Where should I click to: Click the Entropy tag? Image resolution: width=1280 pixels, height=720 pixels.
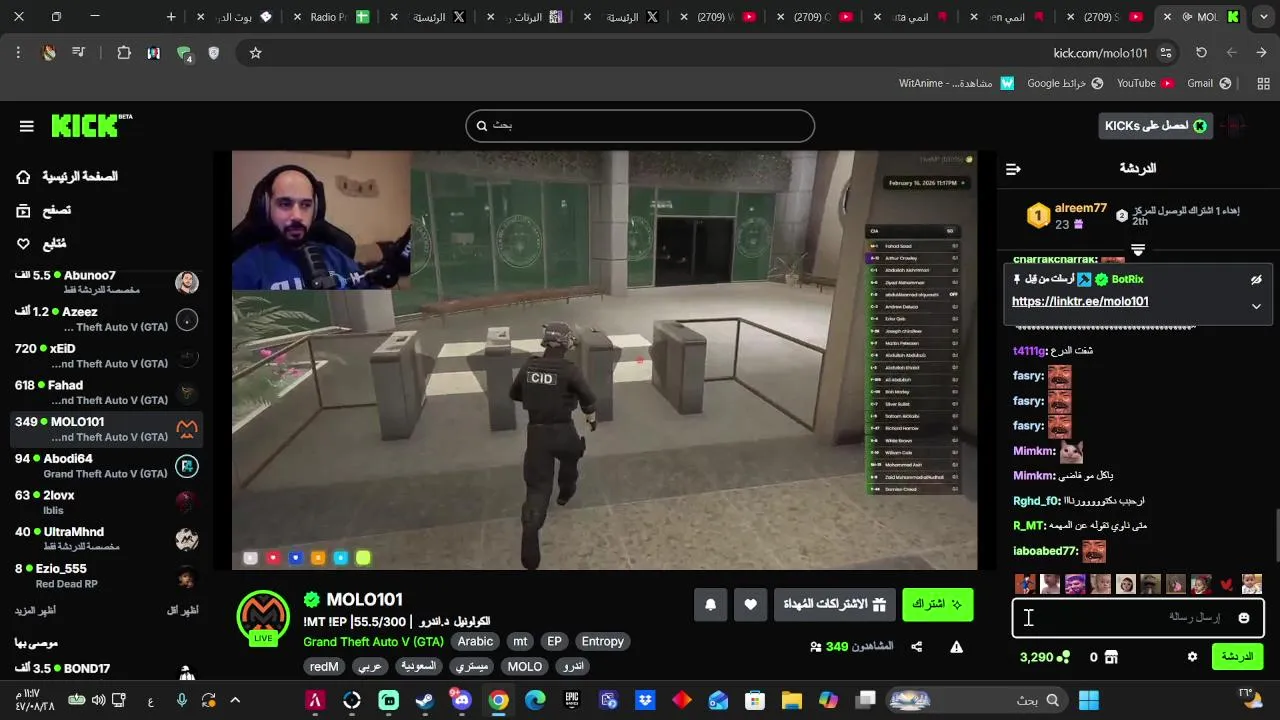tap(603, 642)
